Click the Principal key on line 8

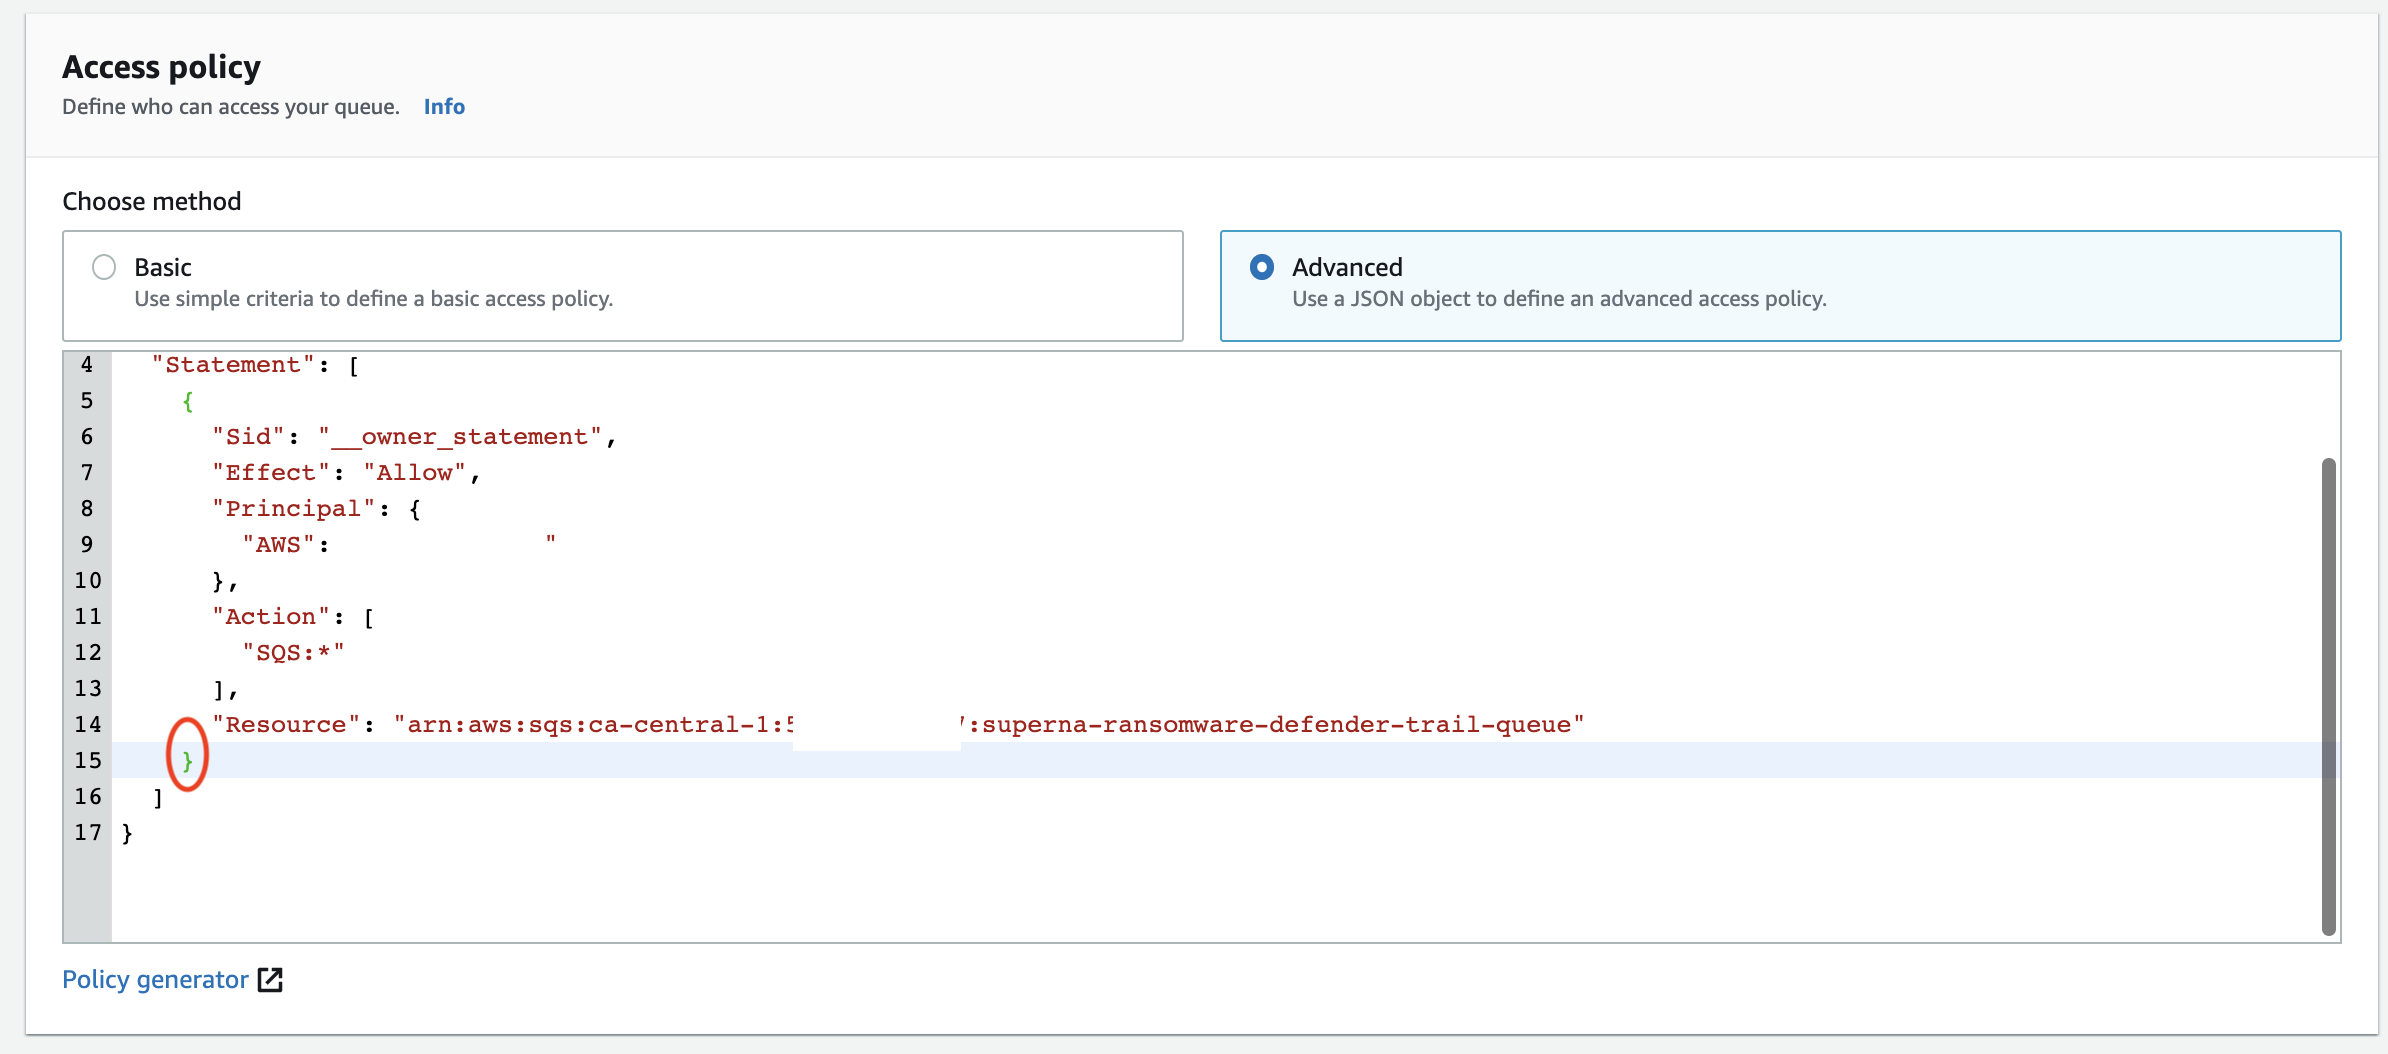click(295, 508)
